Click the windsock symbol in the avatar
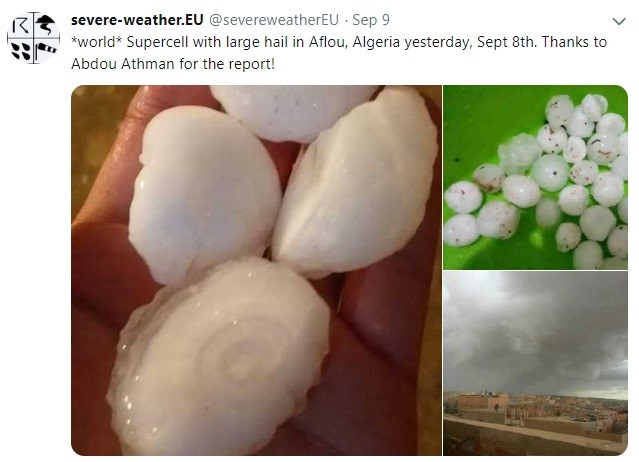 pyautogui.click(x=46, y=51)
